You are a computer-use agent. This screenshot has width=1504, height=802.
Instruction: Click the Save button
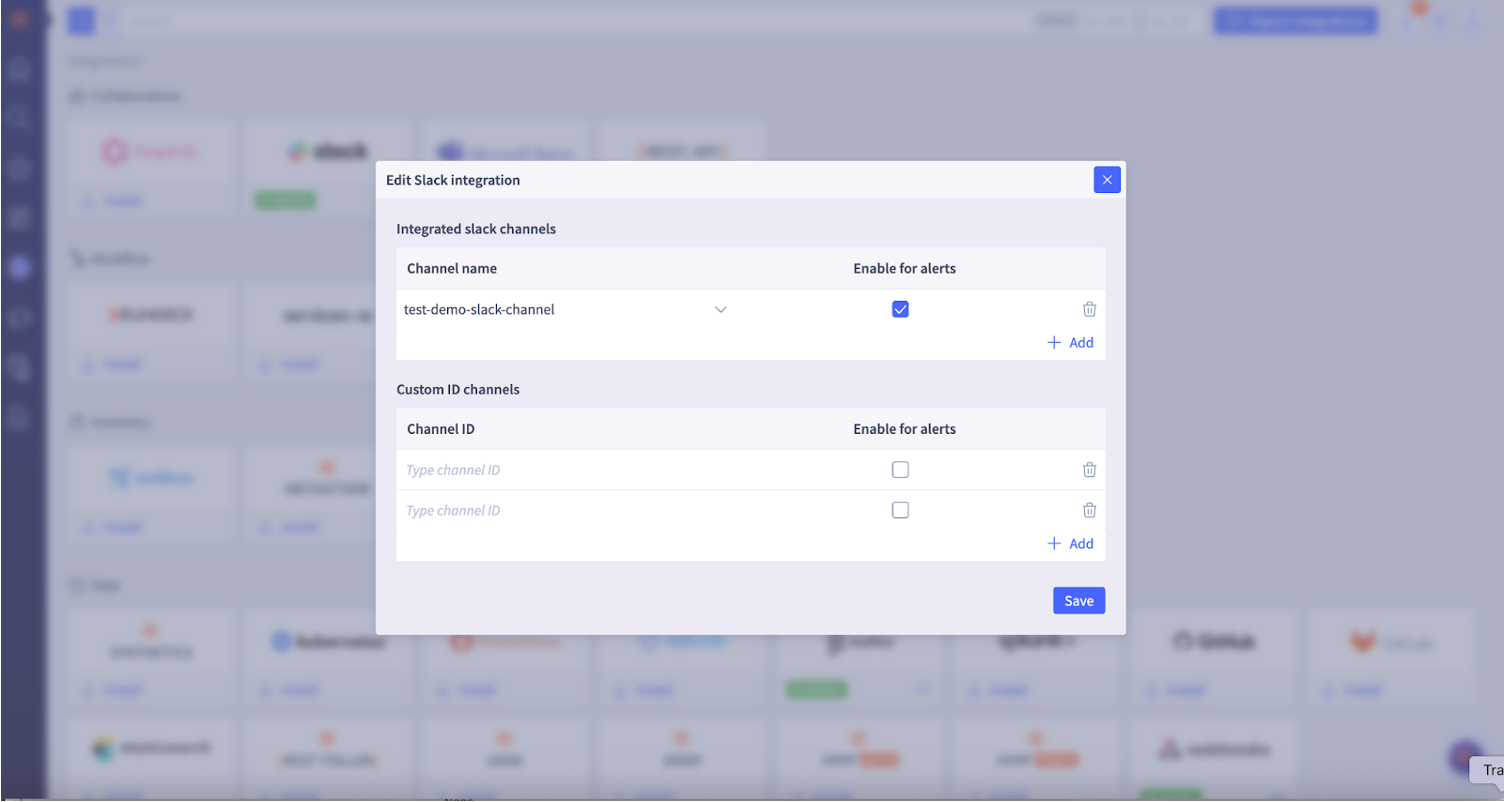point(1078,600)
